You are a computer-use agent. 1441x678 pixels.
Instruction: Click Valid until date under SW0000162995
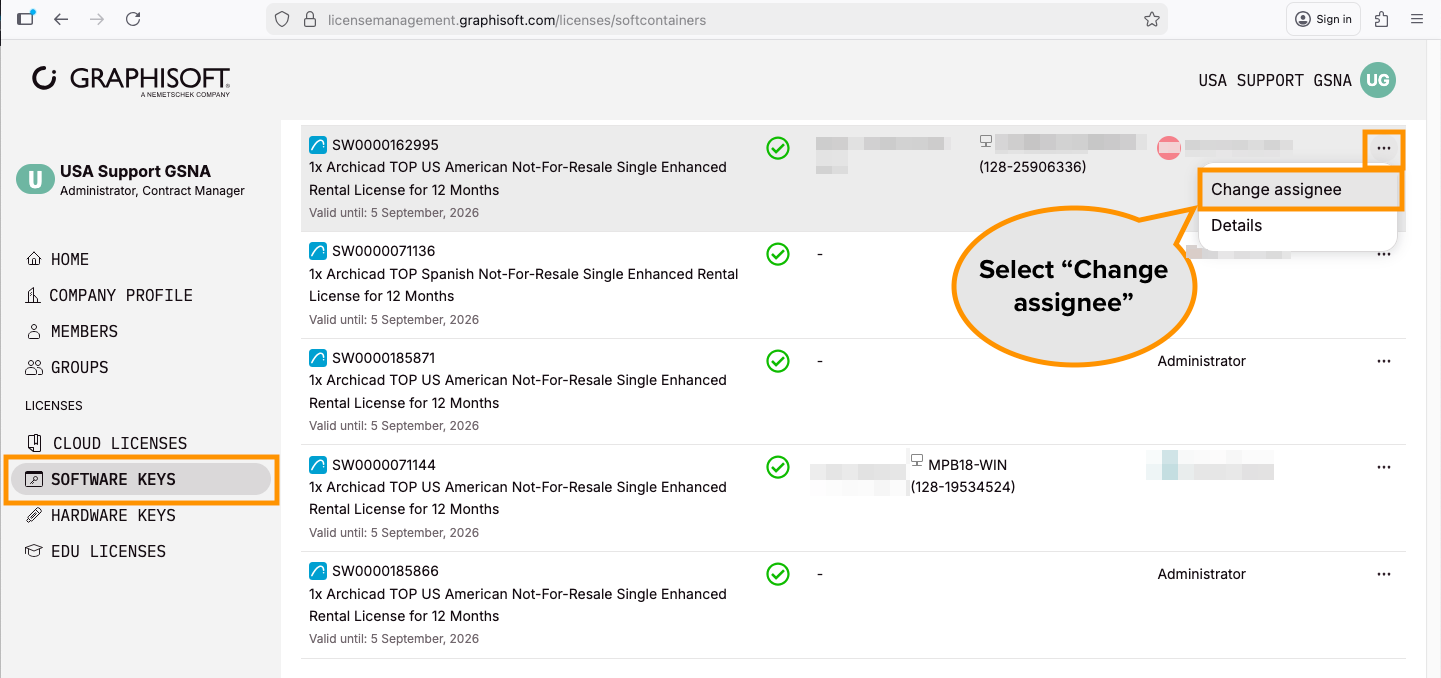pyautogui.click(x=394, y=213)
